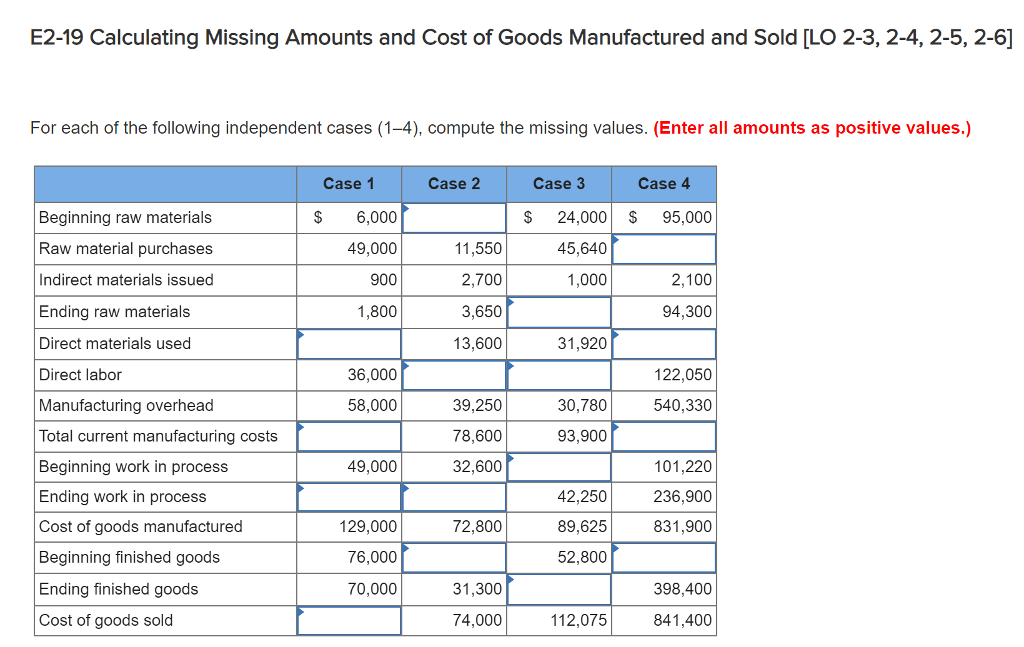1024x647 pixels.
Task: Click the Case 3 column header
Action: click(559, 184)
